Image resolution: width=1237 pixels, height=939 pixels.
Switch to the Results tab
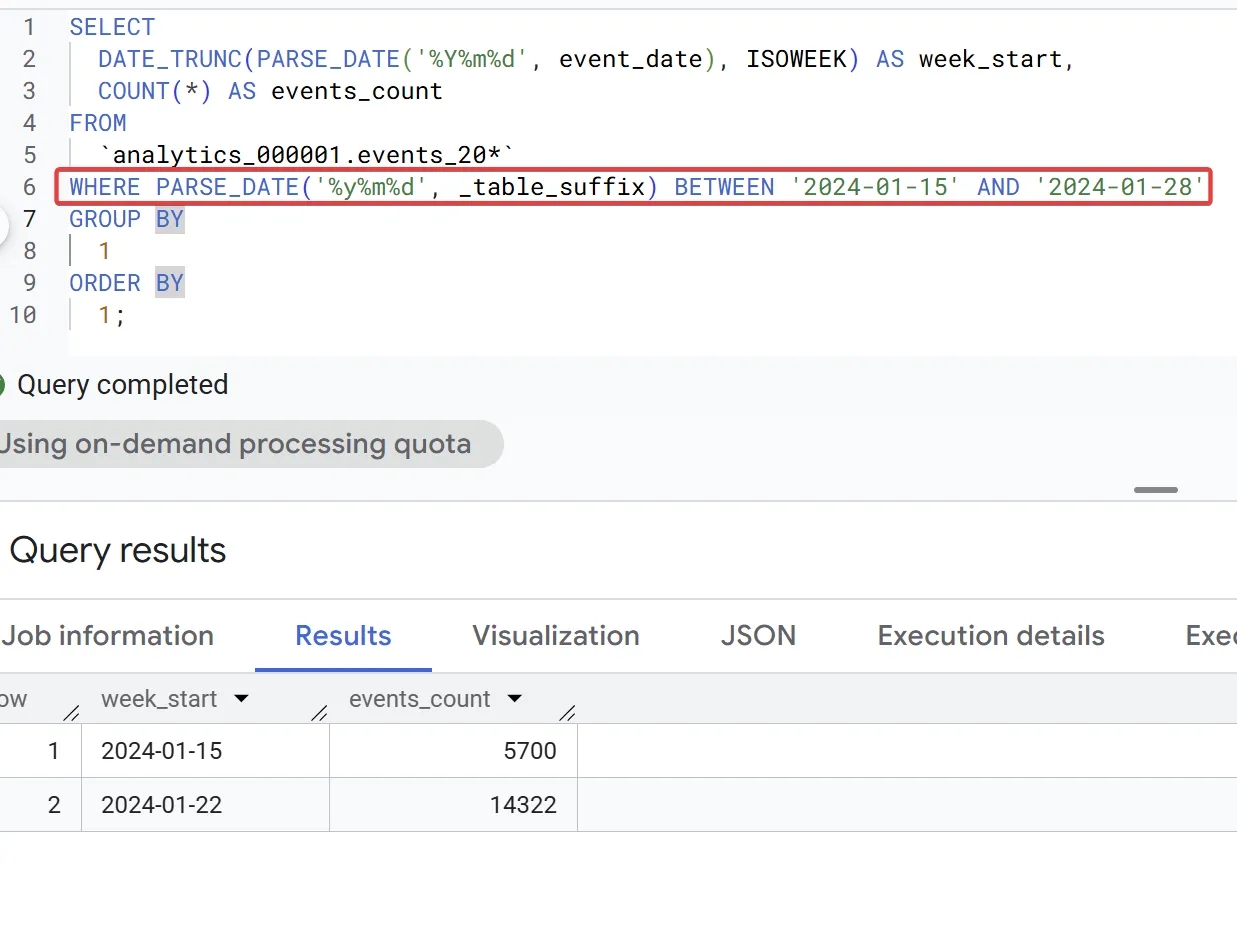click(x=343, y=636)
